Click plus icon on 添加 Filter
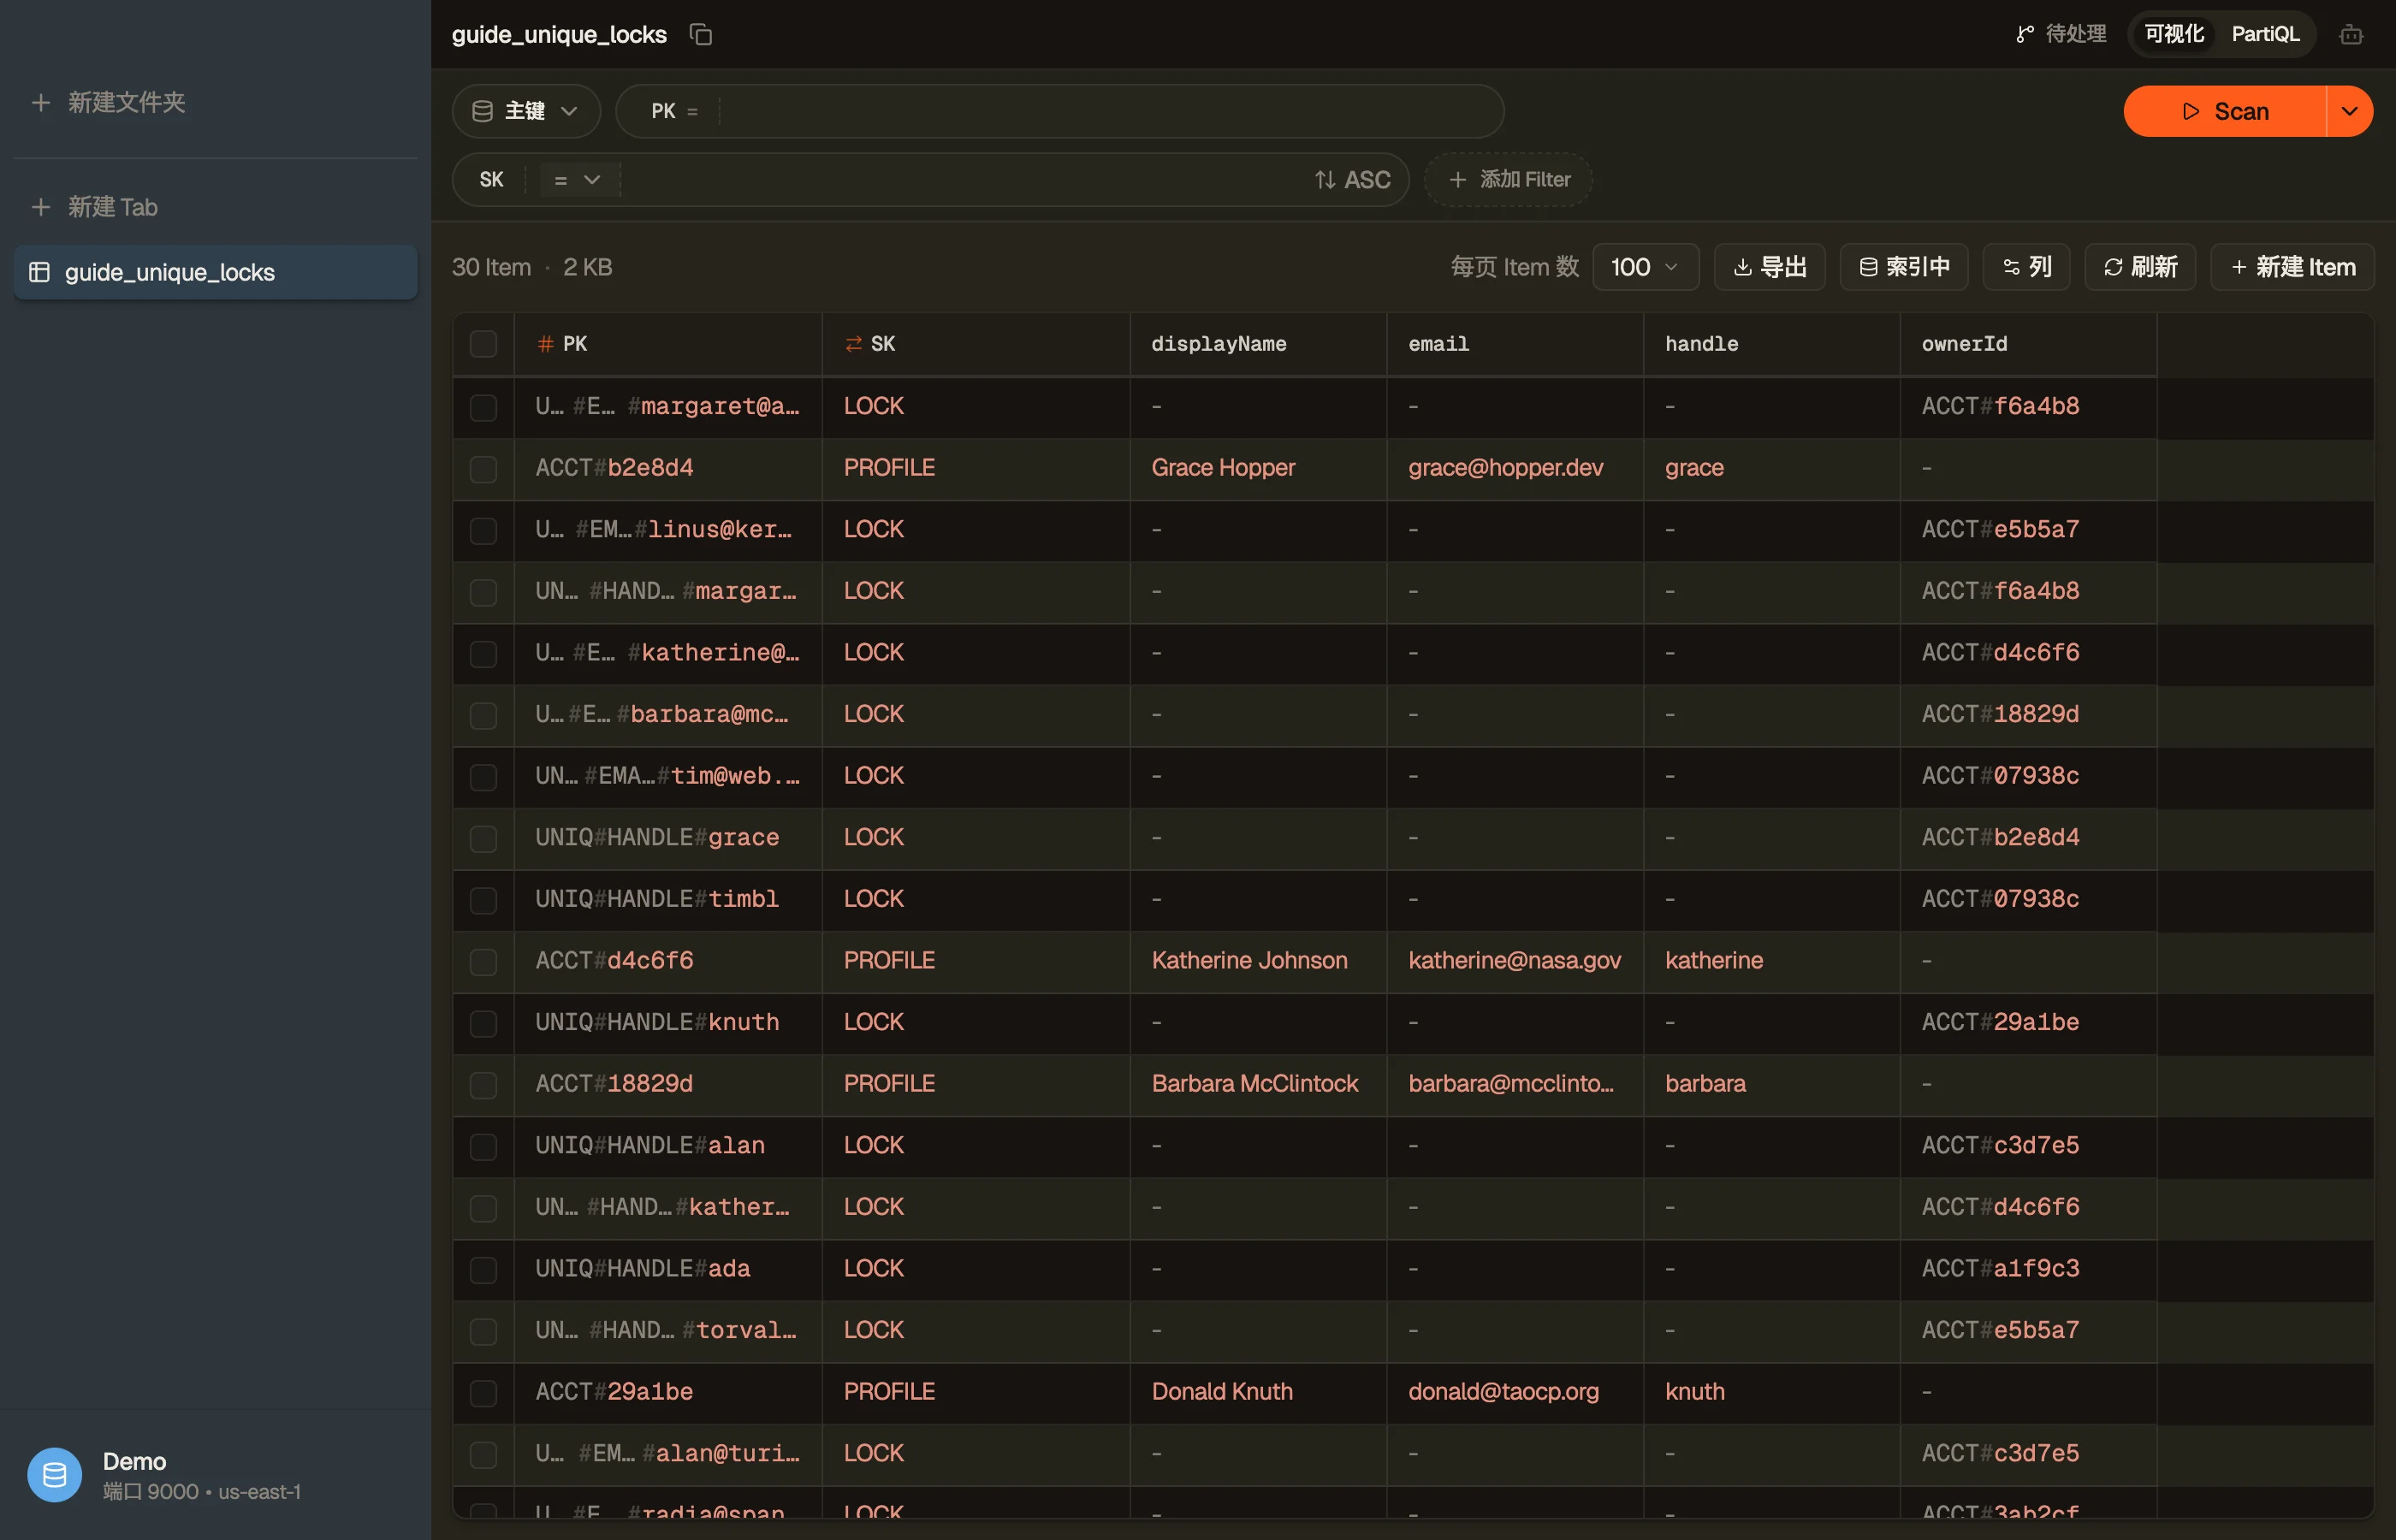Screen dimensions: 2396x1540 point(1458,180)
